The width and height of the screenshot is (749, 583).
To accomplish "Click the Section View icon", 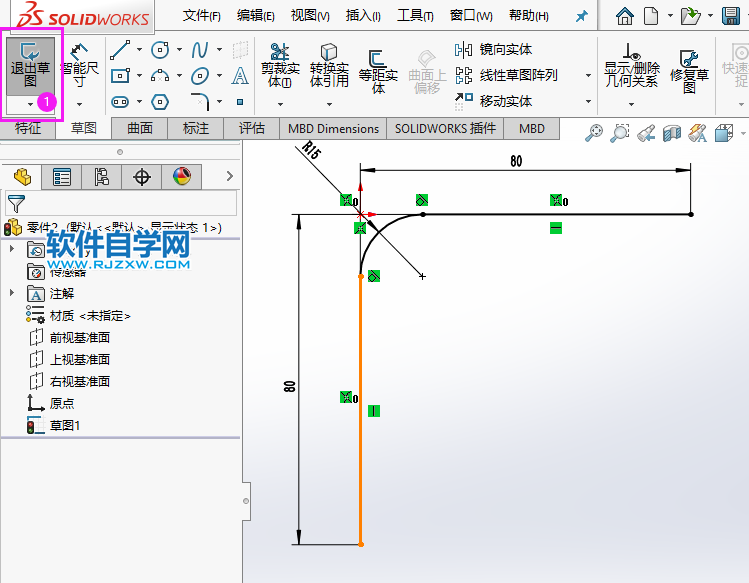I will pos(672,133).
